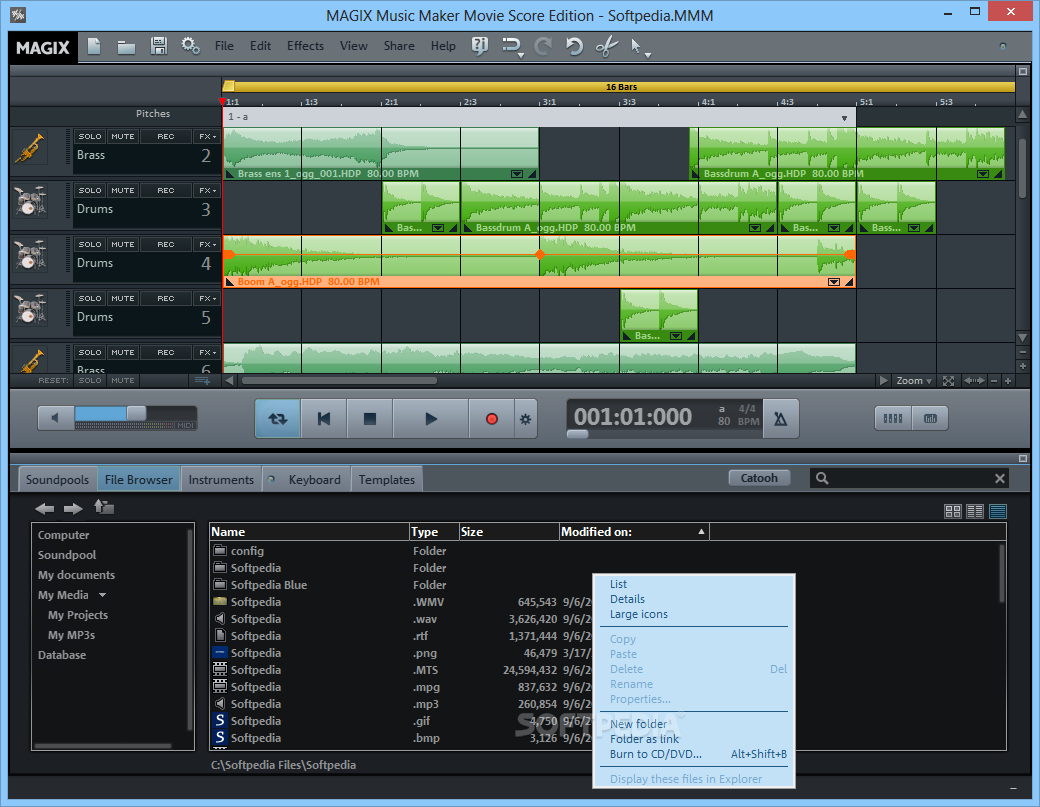
Task: Switch to the Soundpools tab
Action: click(57, 479)
